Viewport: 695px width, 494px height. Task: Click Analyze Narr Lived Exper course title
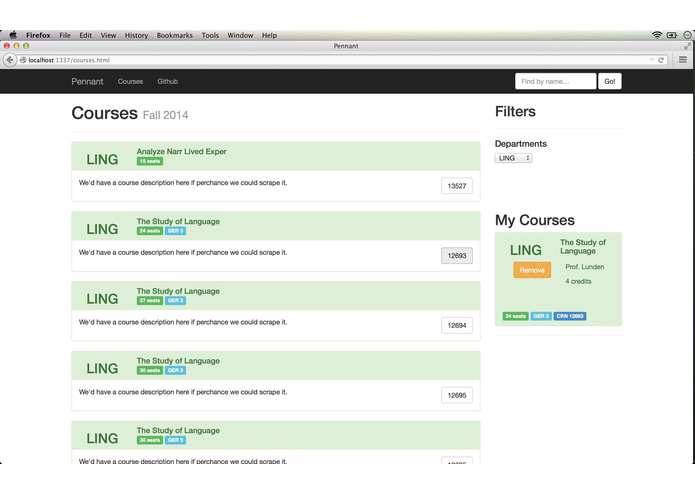[x=181, y=152]
